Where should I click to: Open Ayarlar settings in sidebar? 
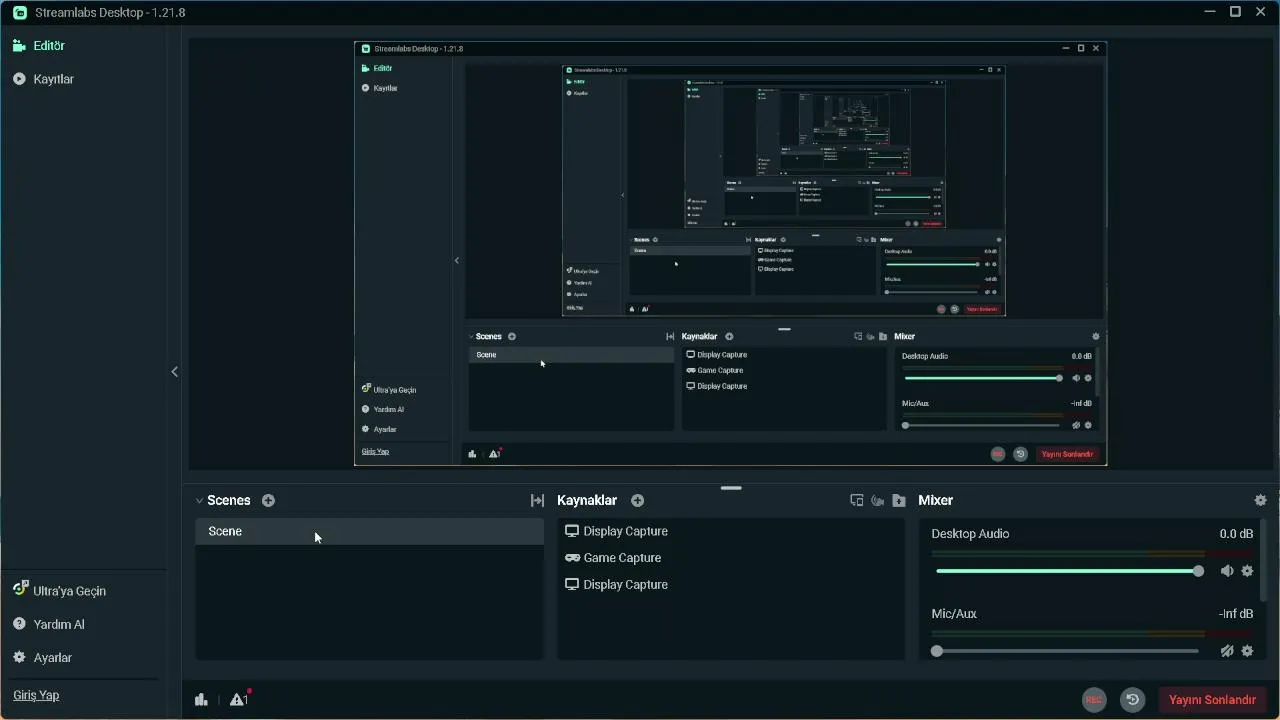42,657
